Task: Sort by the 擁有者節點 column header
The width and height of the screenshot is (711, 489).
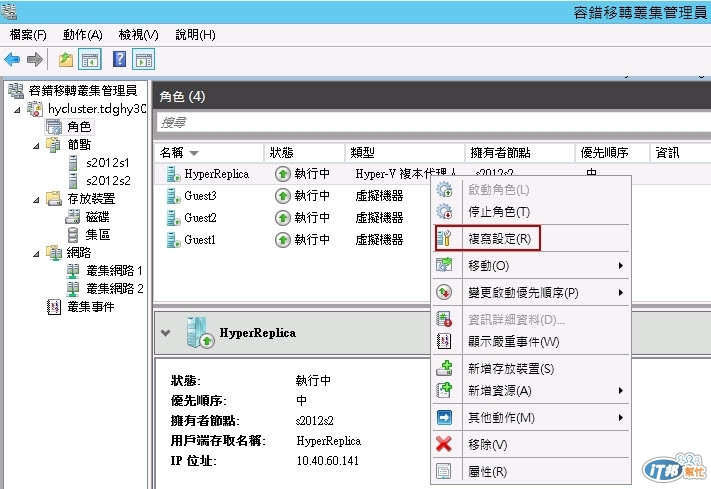Action: [x=520, y=153]
